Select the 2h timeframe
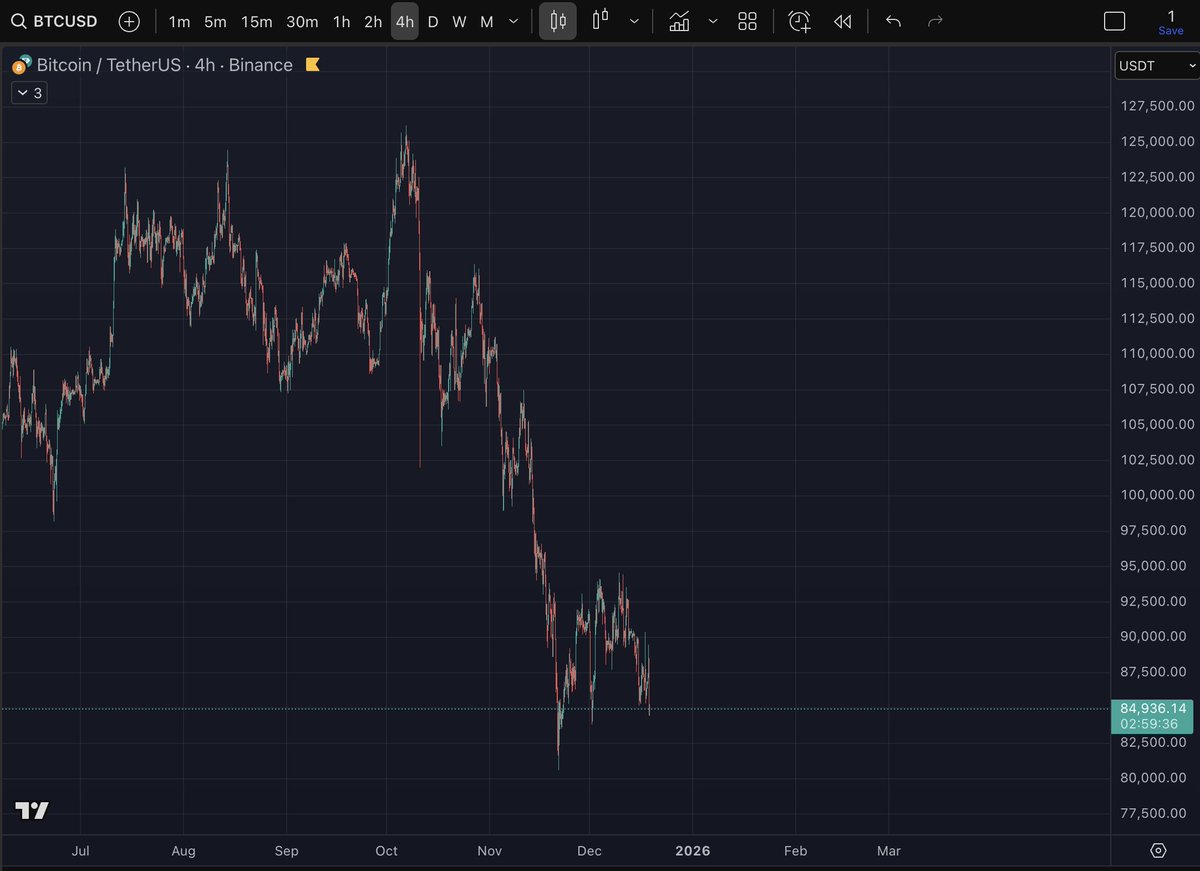Screen dimensions: 1200x871 [373, 21]
